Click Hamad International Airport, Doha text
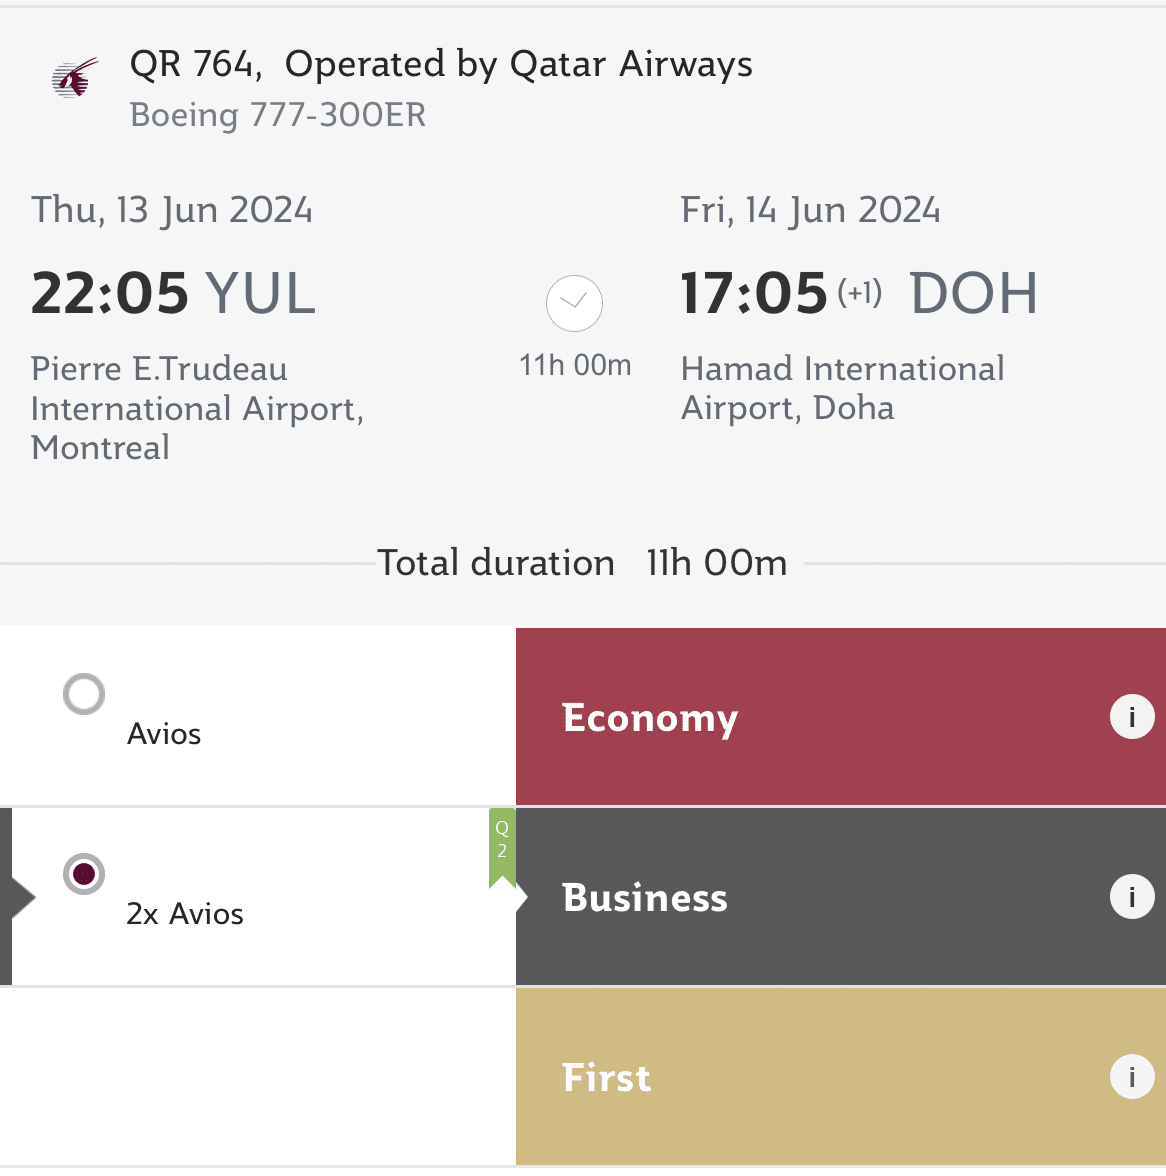Screen dimensions: 1166x1176 click(x=842, y=388)
